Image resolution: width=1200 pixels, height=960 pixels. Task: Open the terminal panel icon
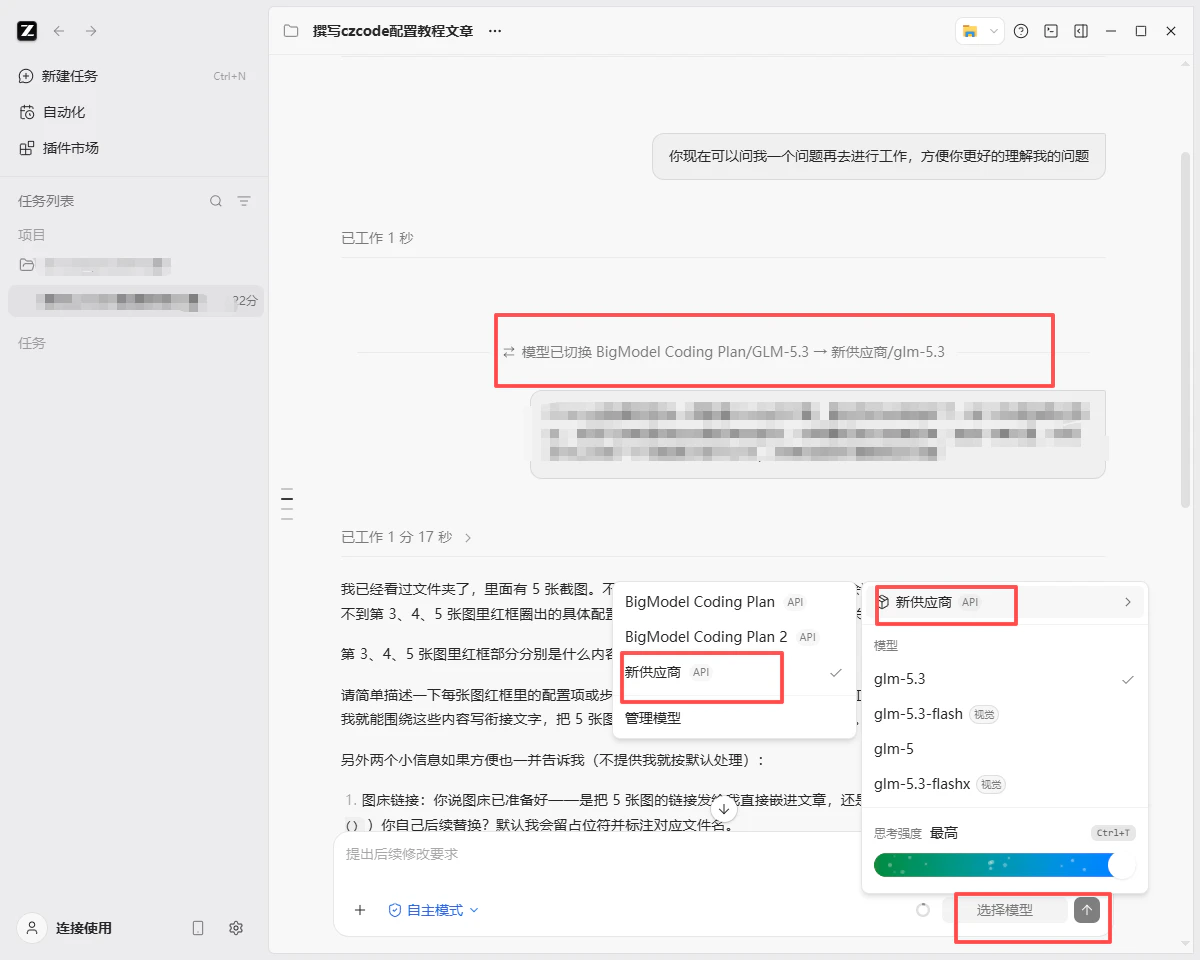pos(1051,31)
